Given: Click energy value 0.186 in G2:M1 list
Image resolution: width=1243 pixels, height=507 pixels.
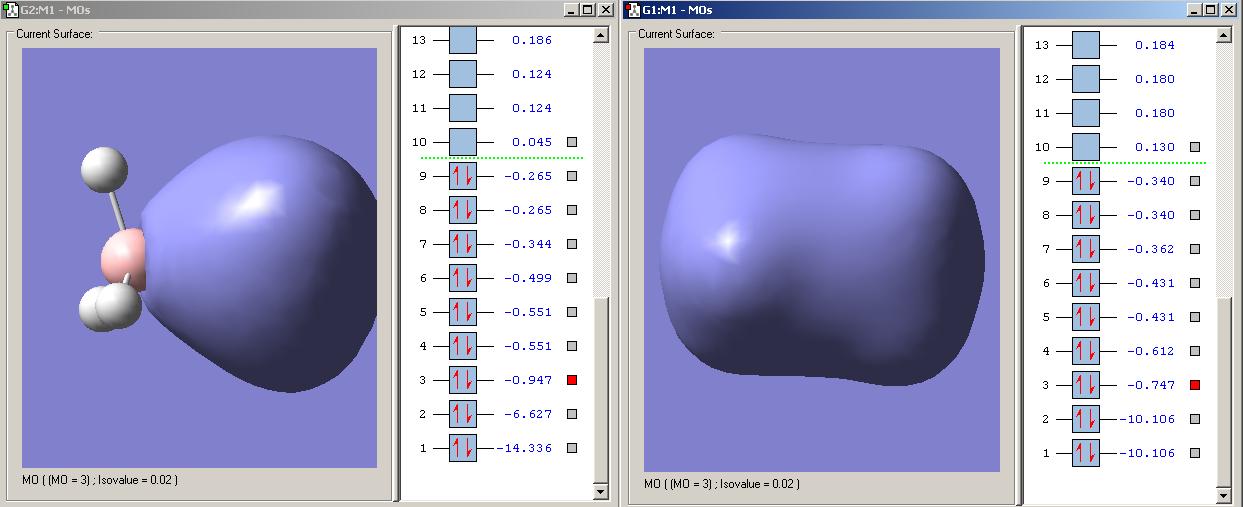Looking at the screenshot, I should (532, 40).
